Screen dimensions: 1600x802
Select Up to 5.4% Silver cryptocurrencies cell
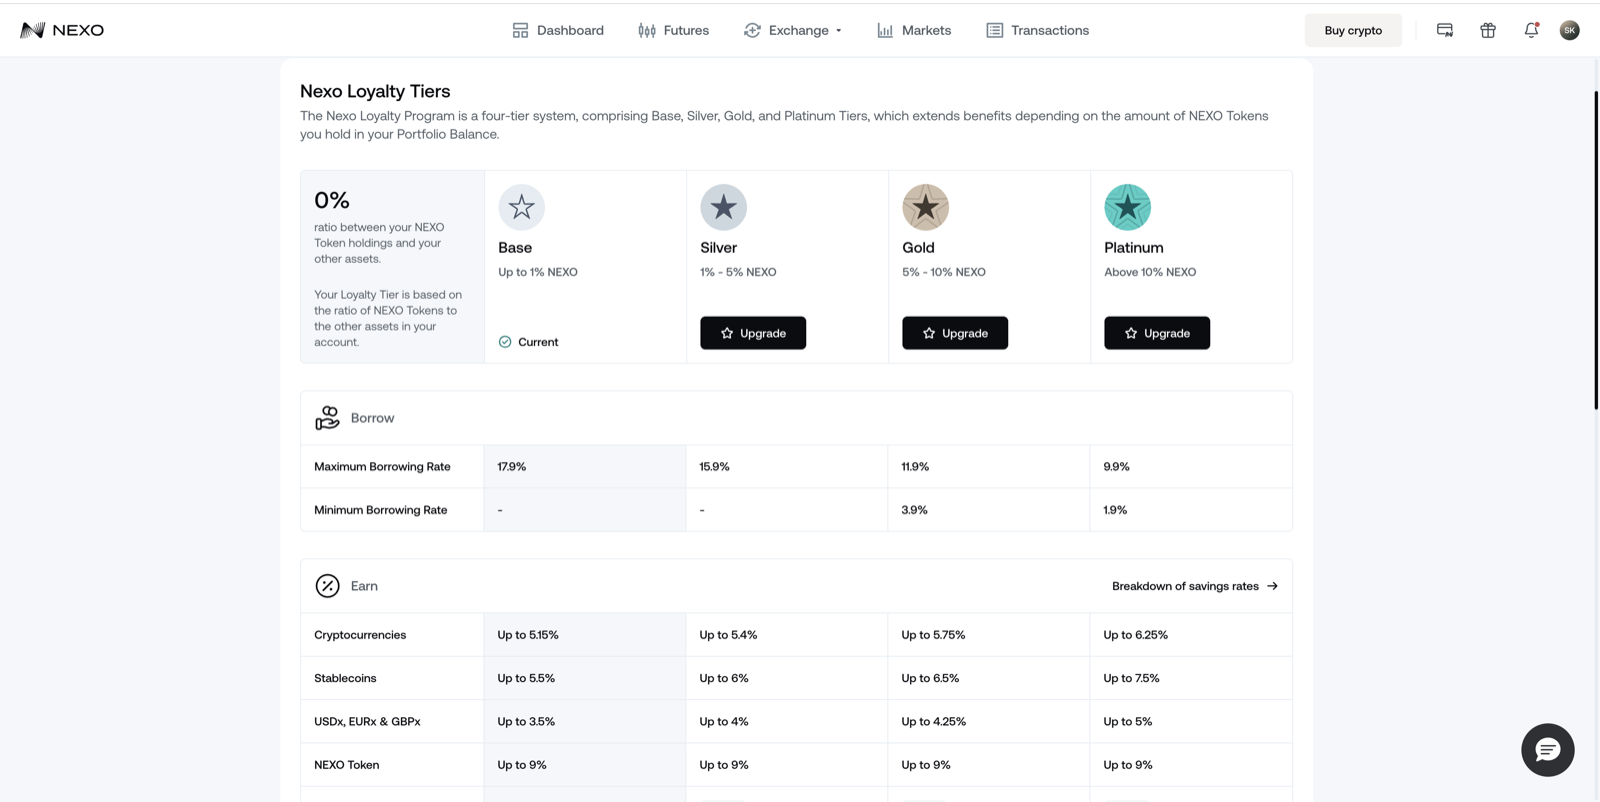[728, 635]
